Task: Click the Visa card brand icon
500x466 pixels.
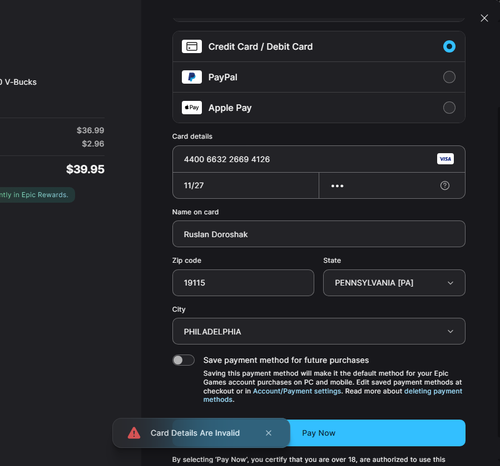Action: coord(445,159)
